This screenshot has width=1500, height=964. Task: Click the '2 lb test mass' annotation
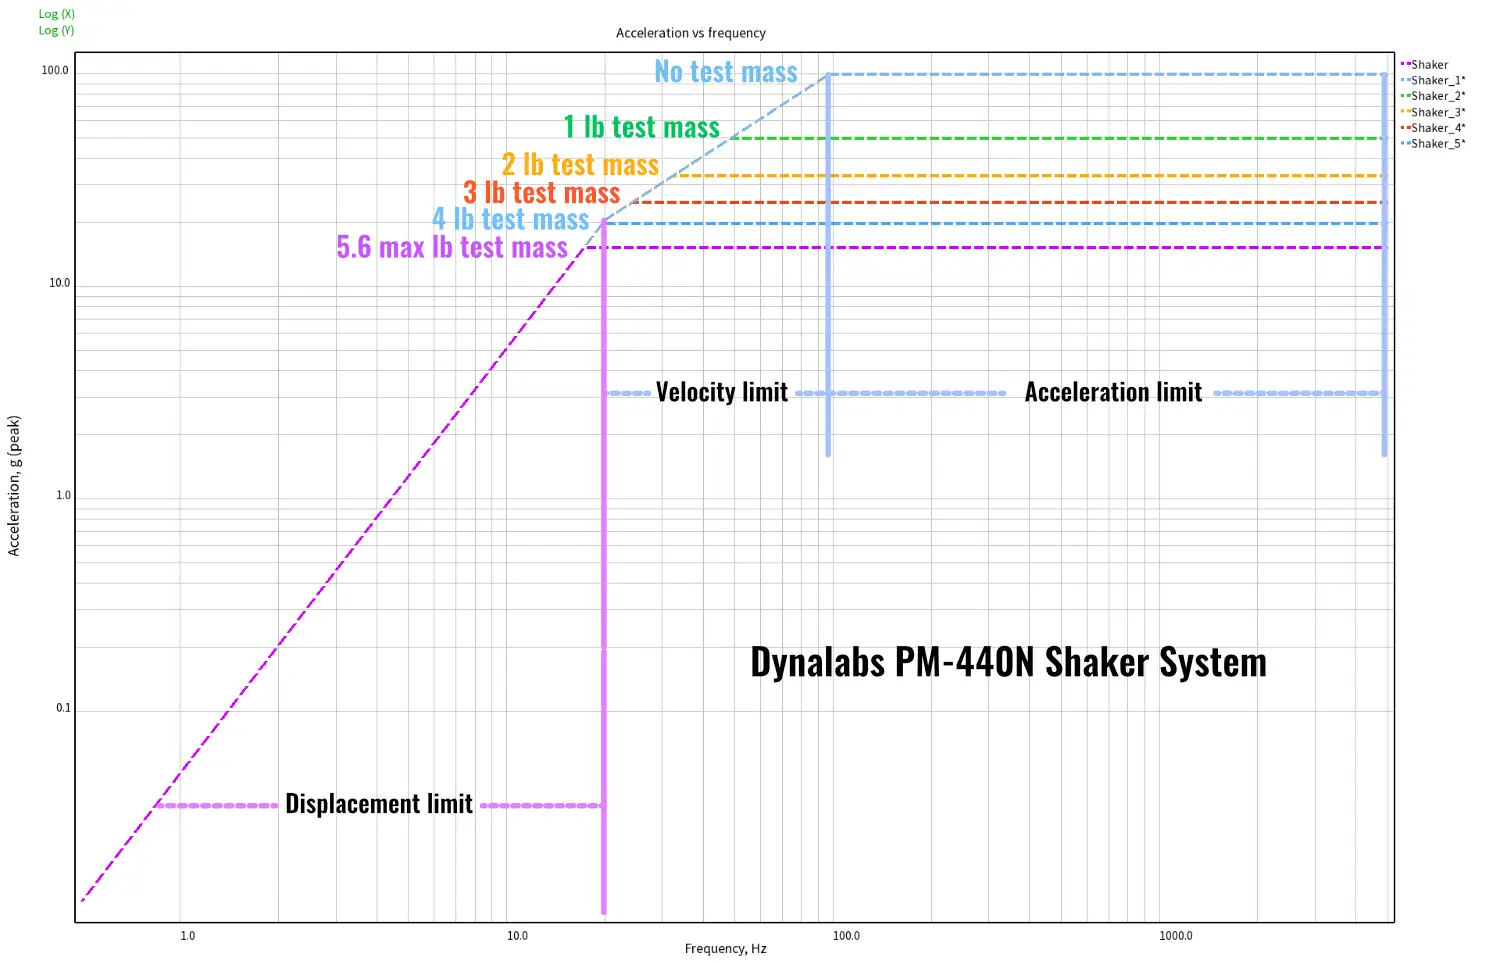click(580, 164)
